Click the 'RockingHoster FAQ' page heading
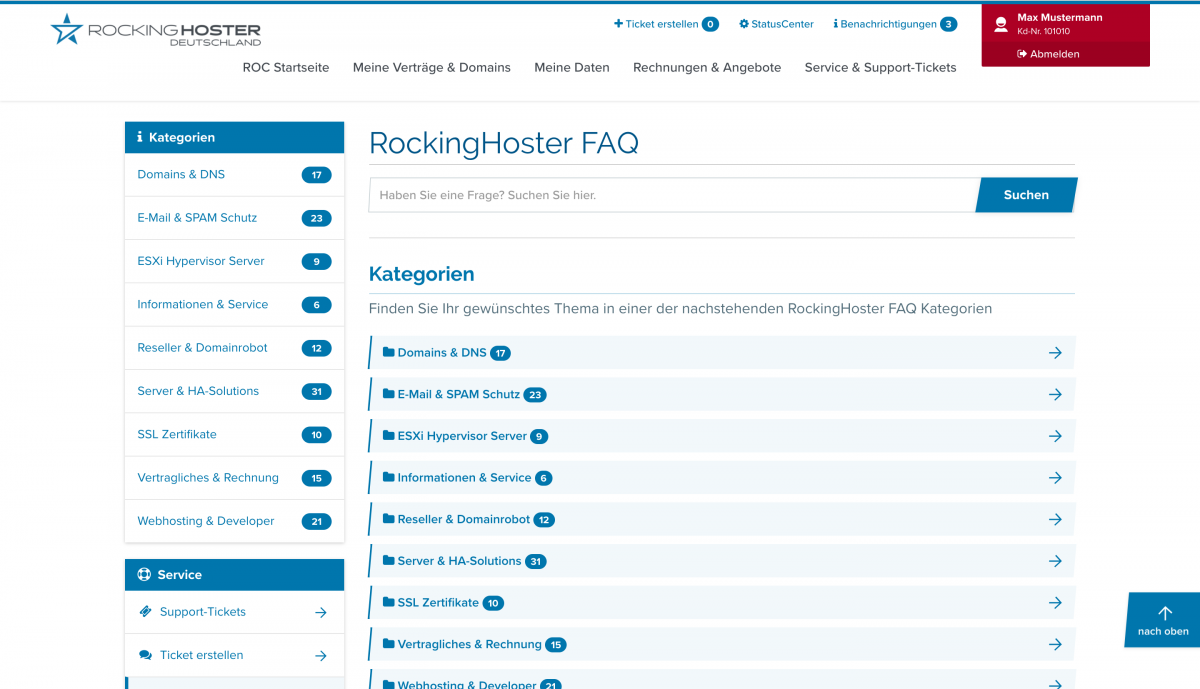The height and width of the screenshot is (689, 1200). pyautogui.click(x=503, y=143)
